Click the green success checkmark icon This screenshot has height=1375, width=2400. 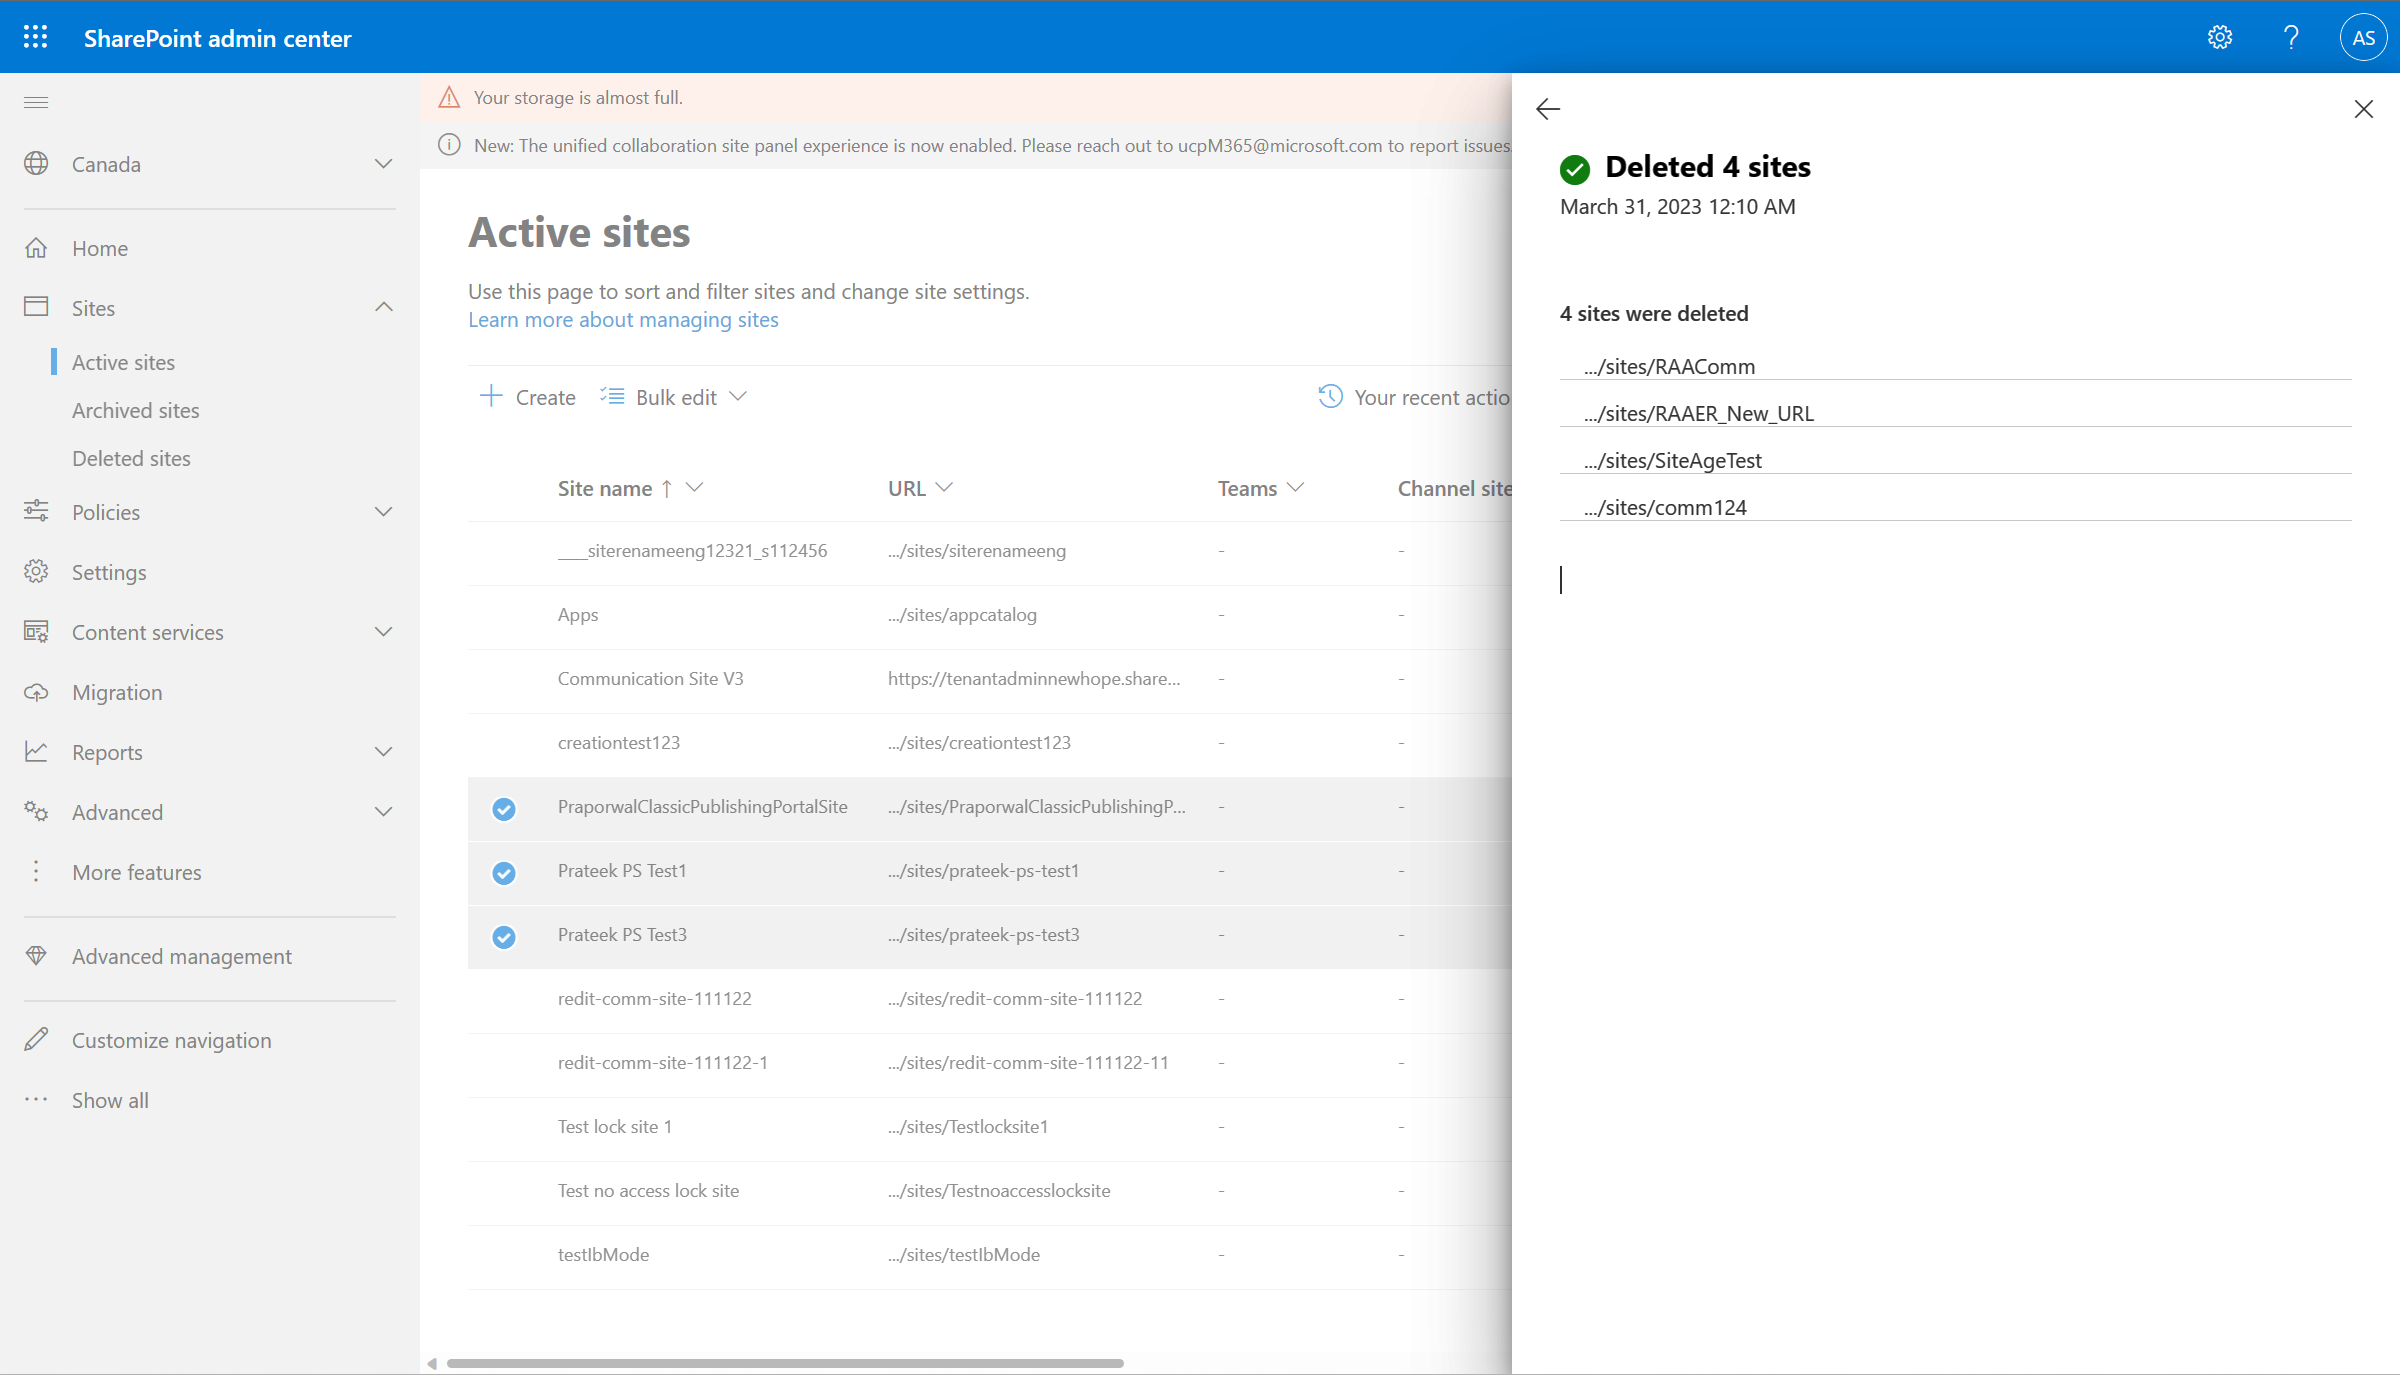[x=1573, y=168]
